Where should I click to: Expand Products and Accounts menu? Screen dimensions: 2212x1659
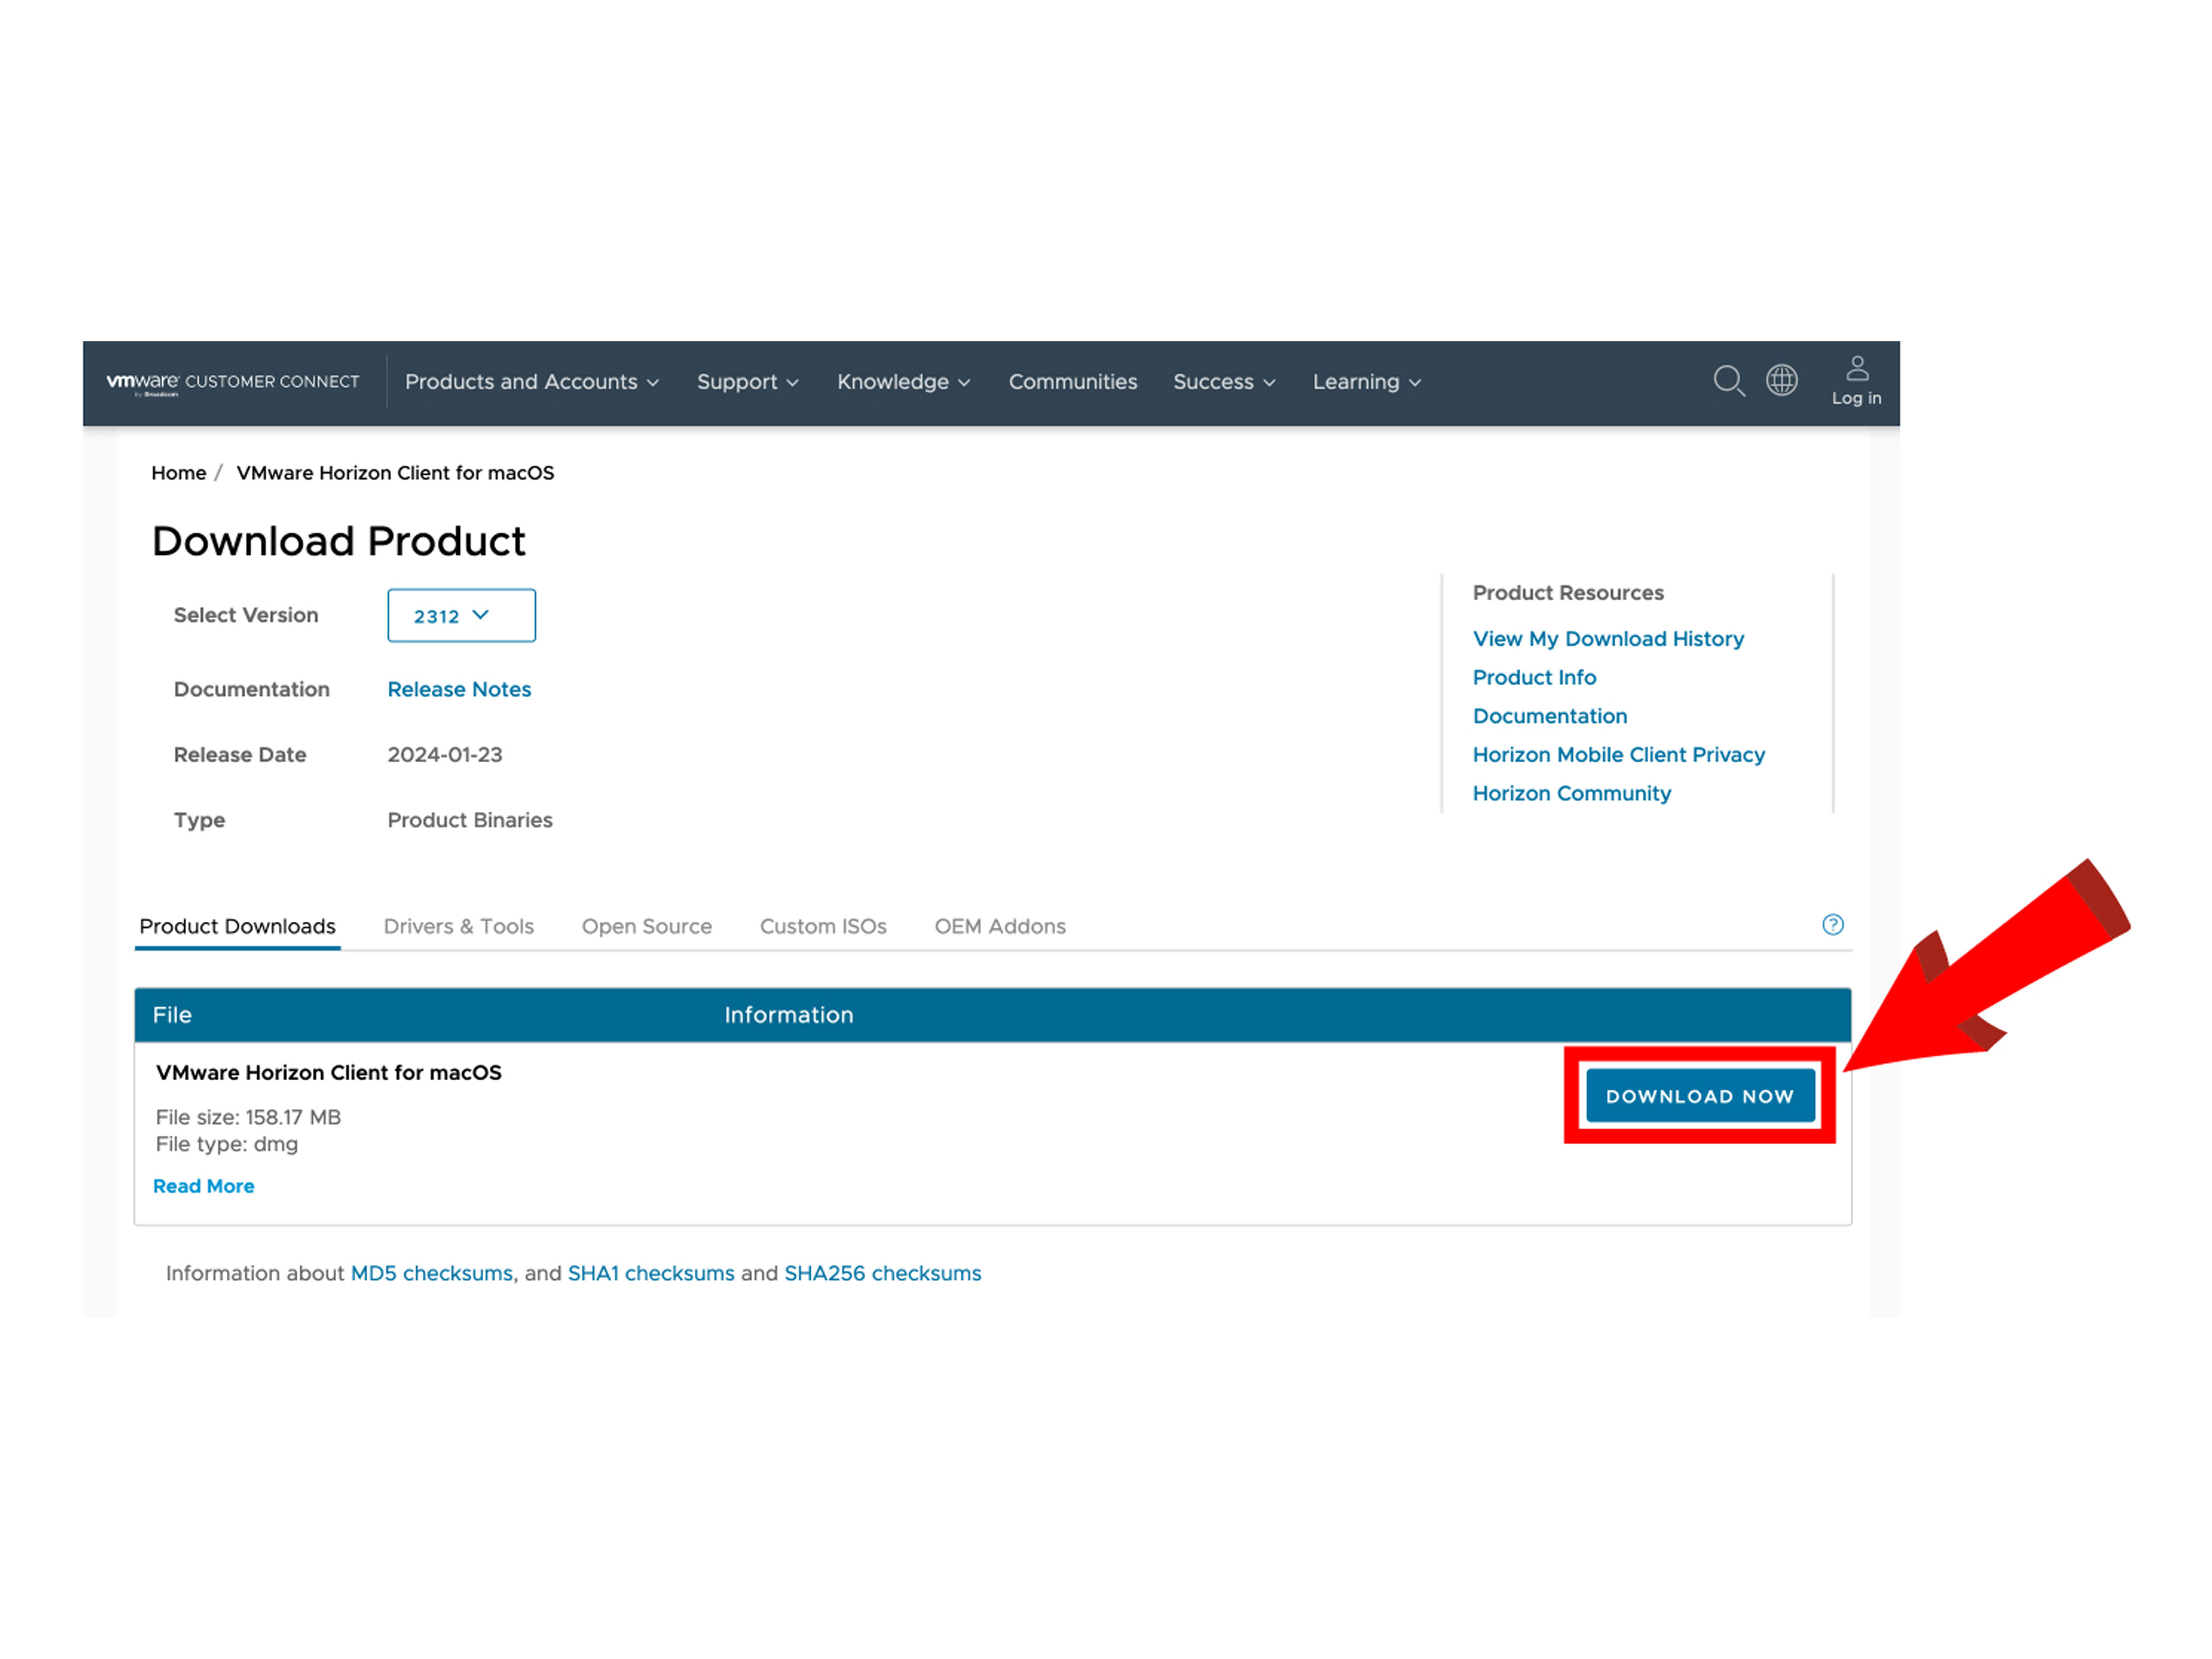pos(531,382)
